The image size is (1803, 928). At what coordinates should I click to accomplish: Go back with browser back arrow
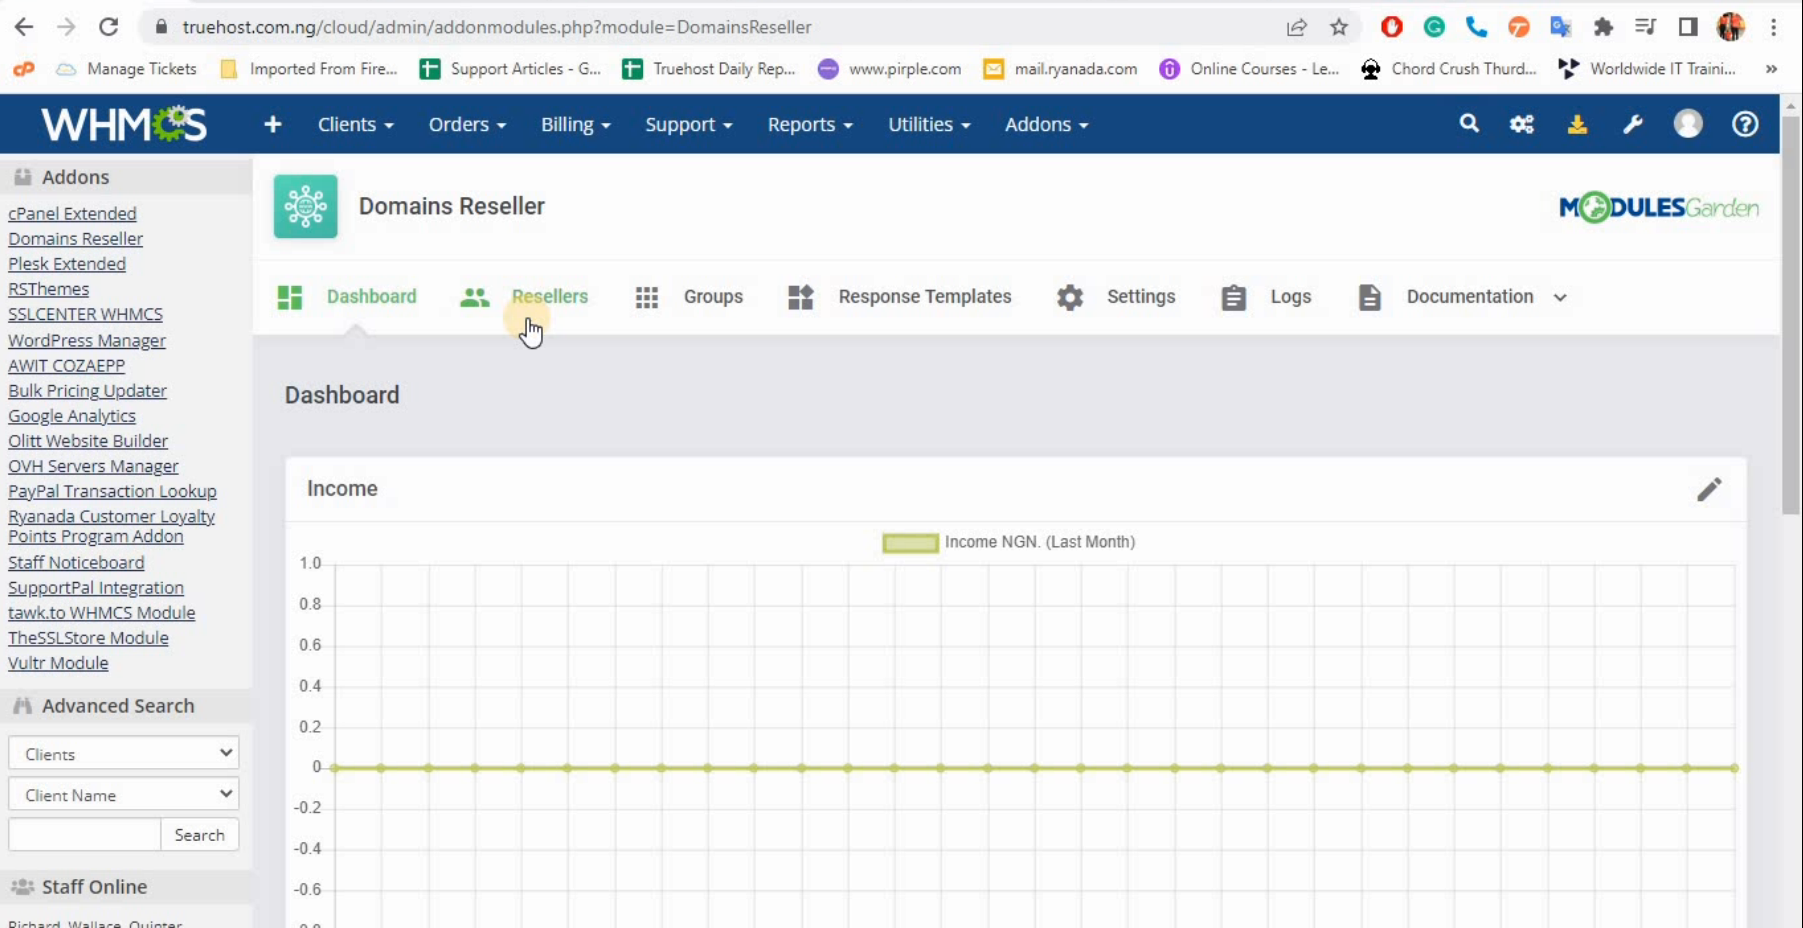tap(24, 27)
